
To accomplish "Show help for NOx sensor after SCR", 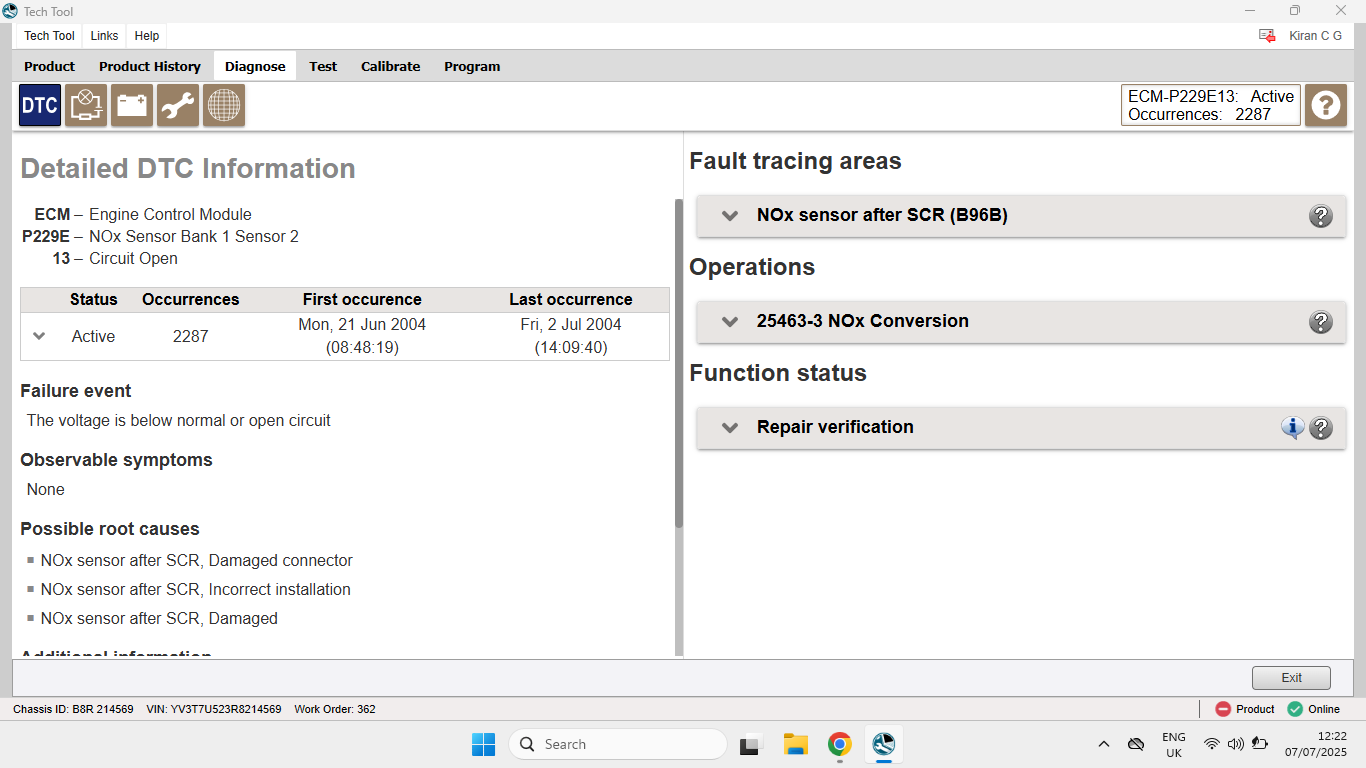I will [x=1321, y=216].
